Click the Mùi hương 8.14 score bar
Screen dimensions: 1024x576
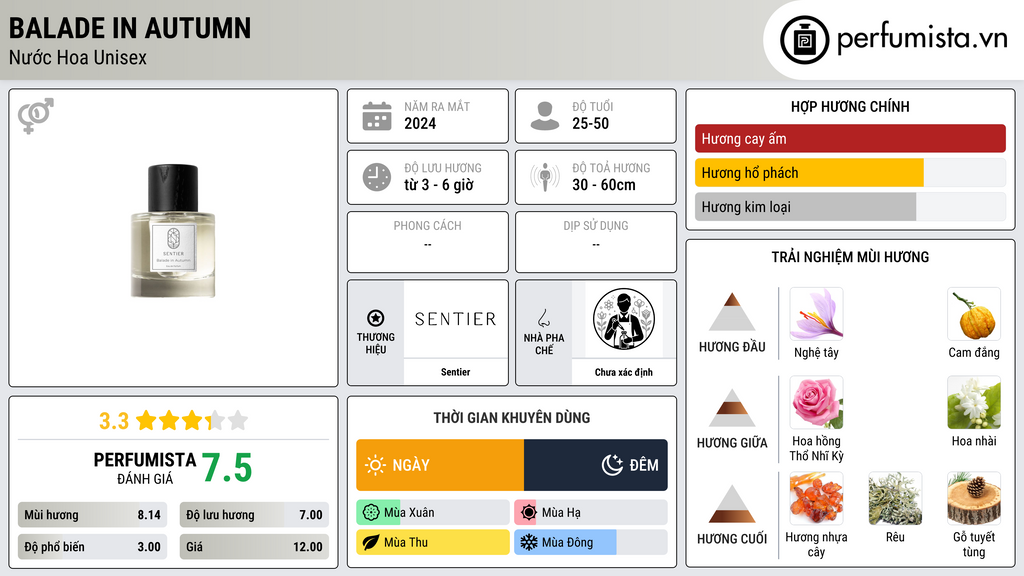tap(92, 515)
